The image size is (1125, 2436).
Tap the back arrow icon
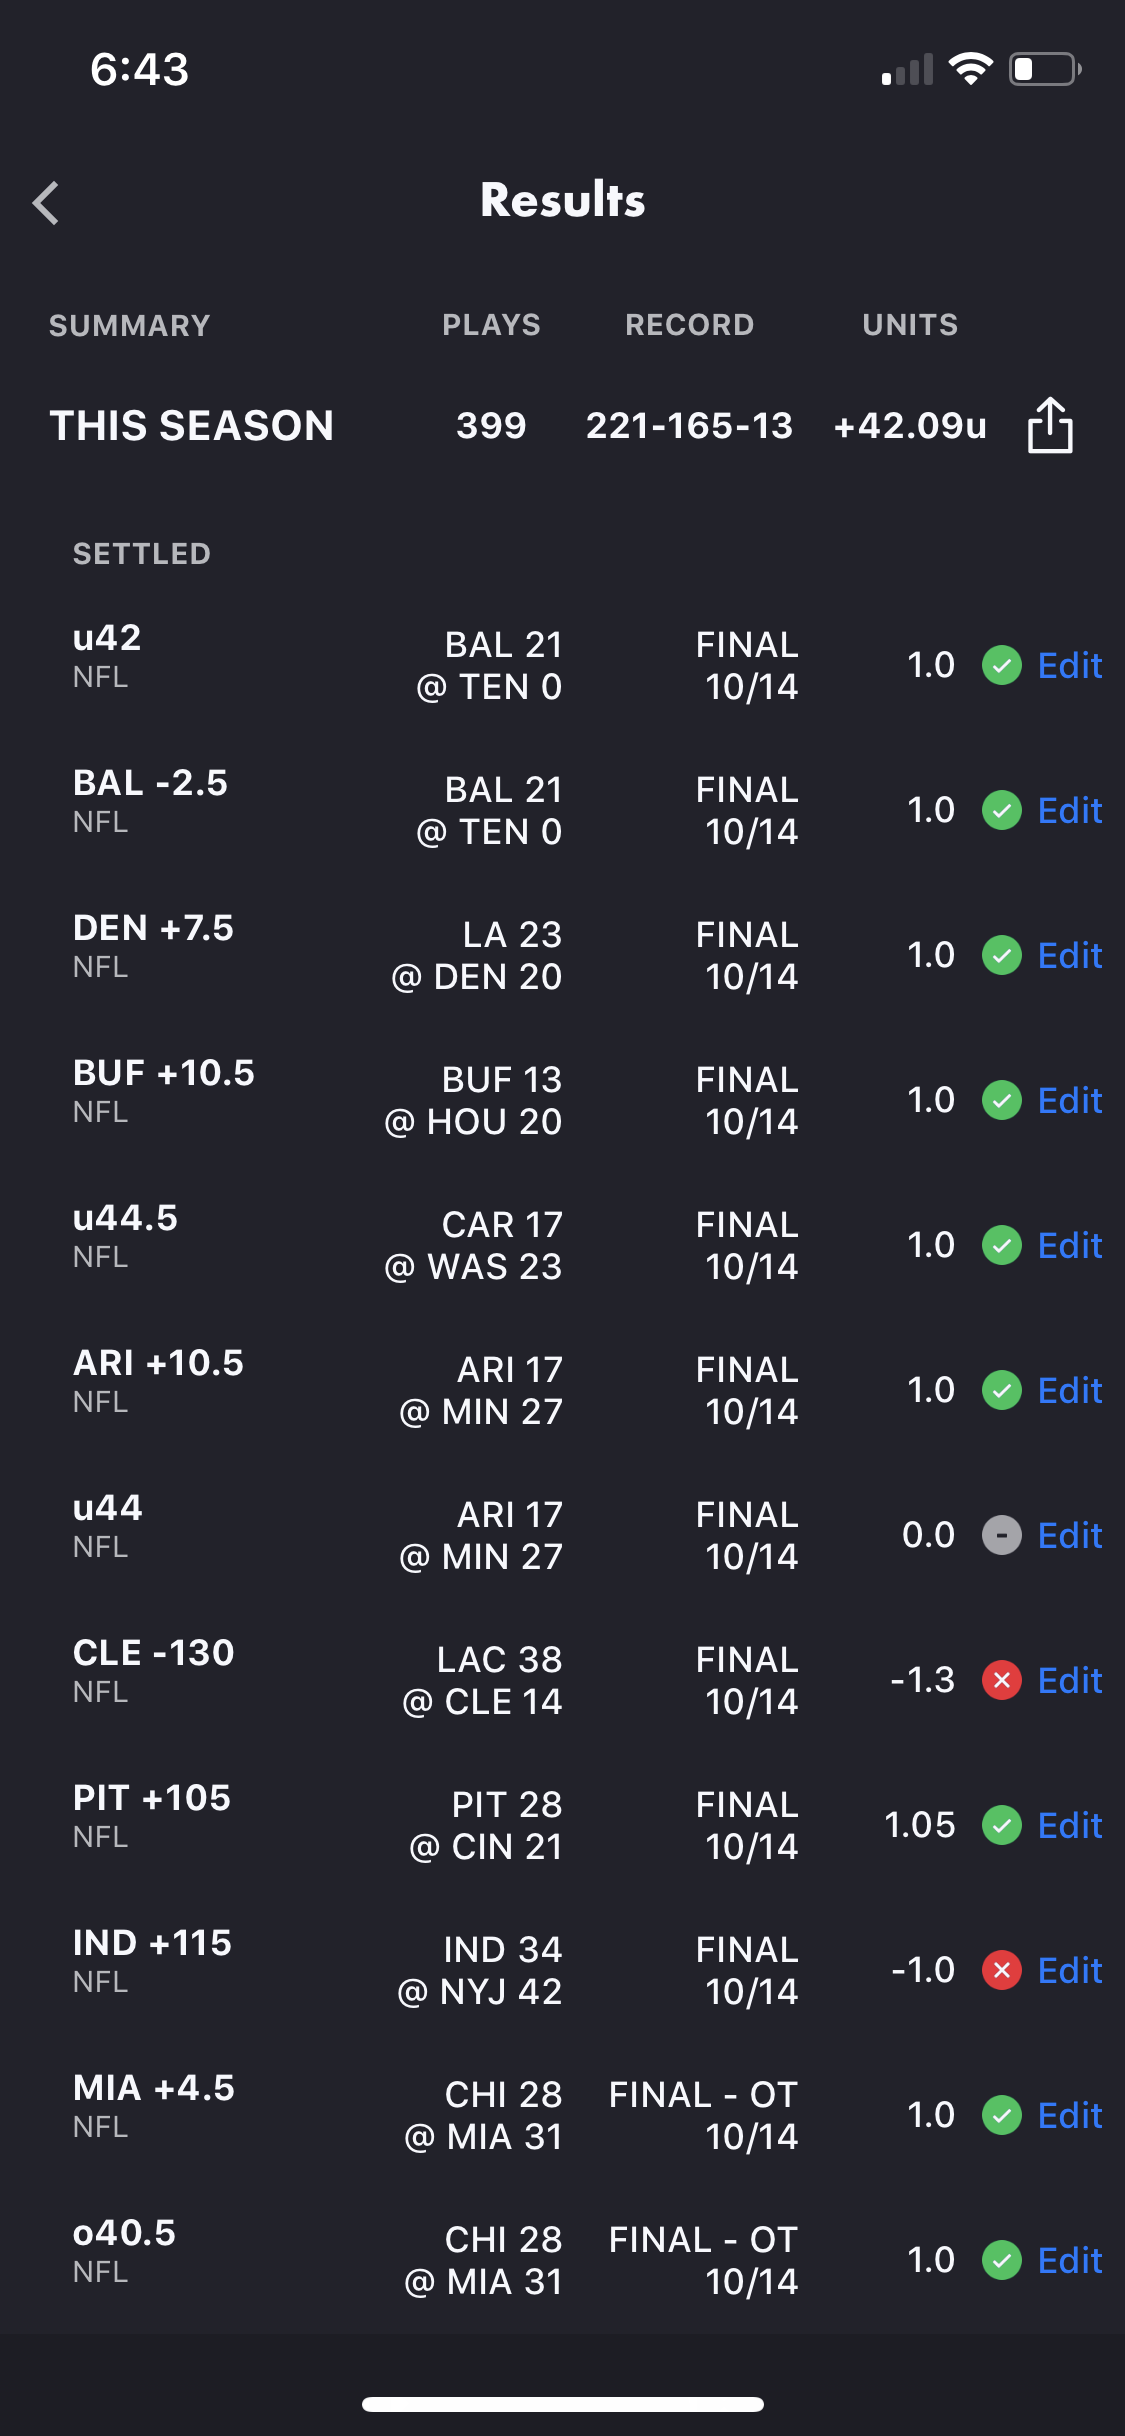pos(46,203)
